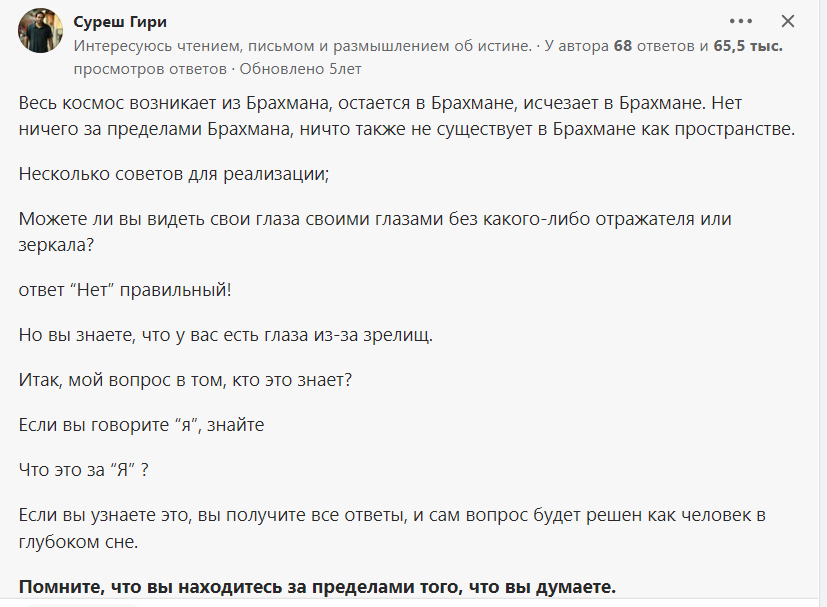Close the answer with the X icon
Screen dimensions: 827x607
coord(788,22)
